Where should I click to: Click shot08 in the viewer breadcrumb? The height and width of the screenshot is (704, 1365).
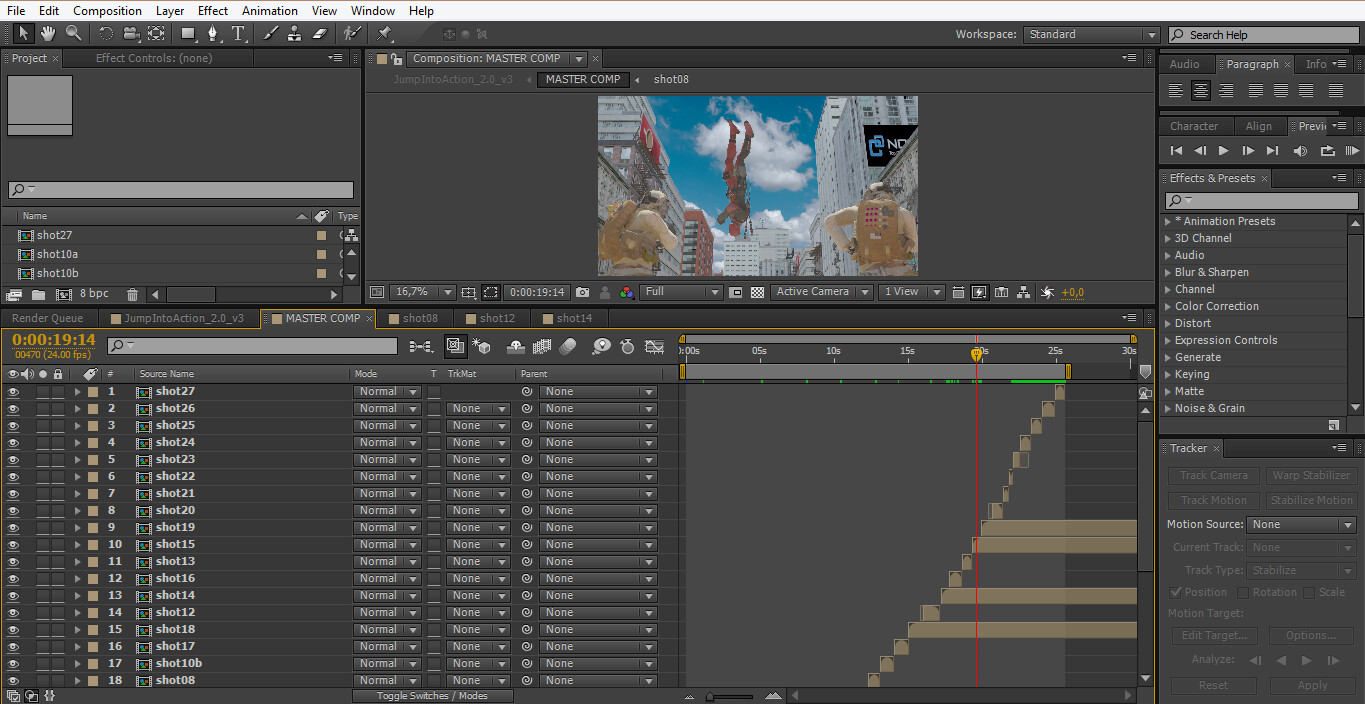pyautogui.click(x=671, y=79)
